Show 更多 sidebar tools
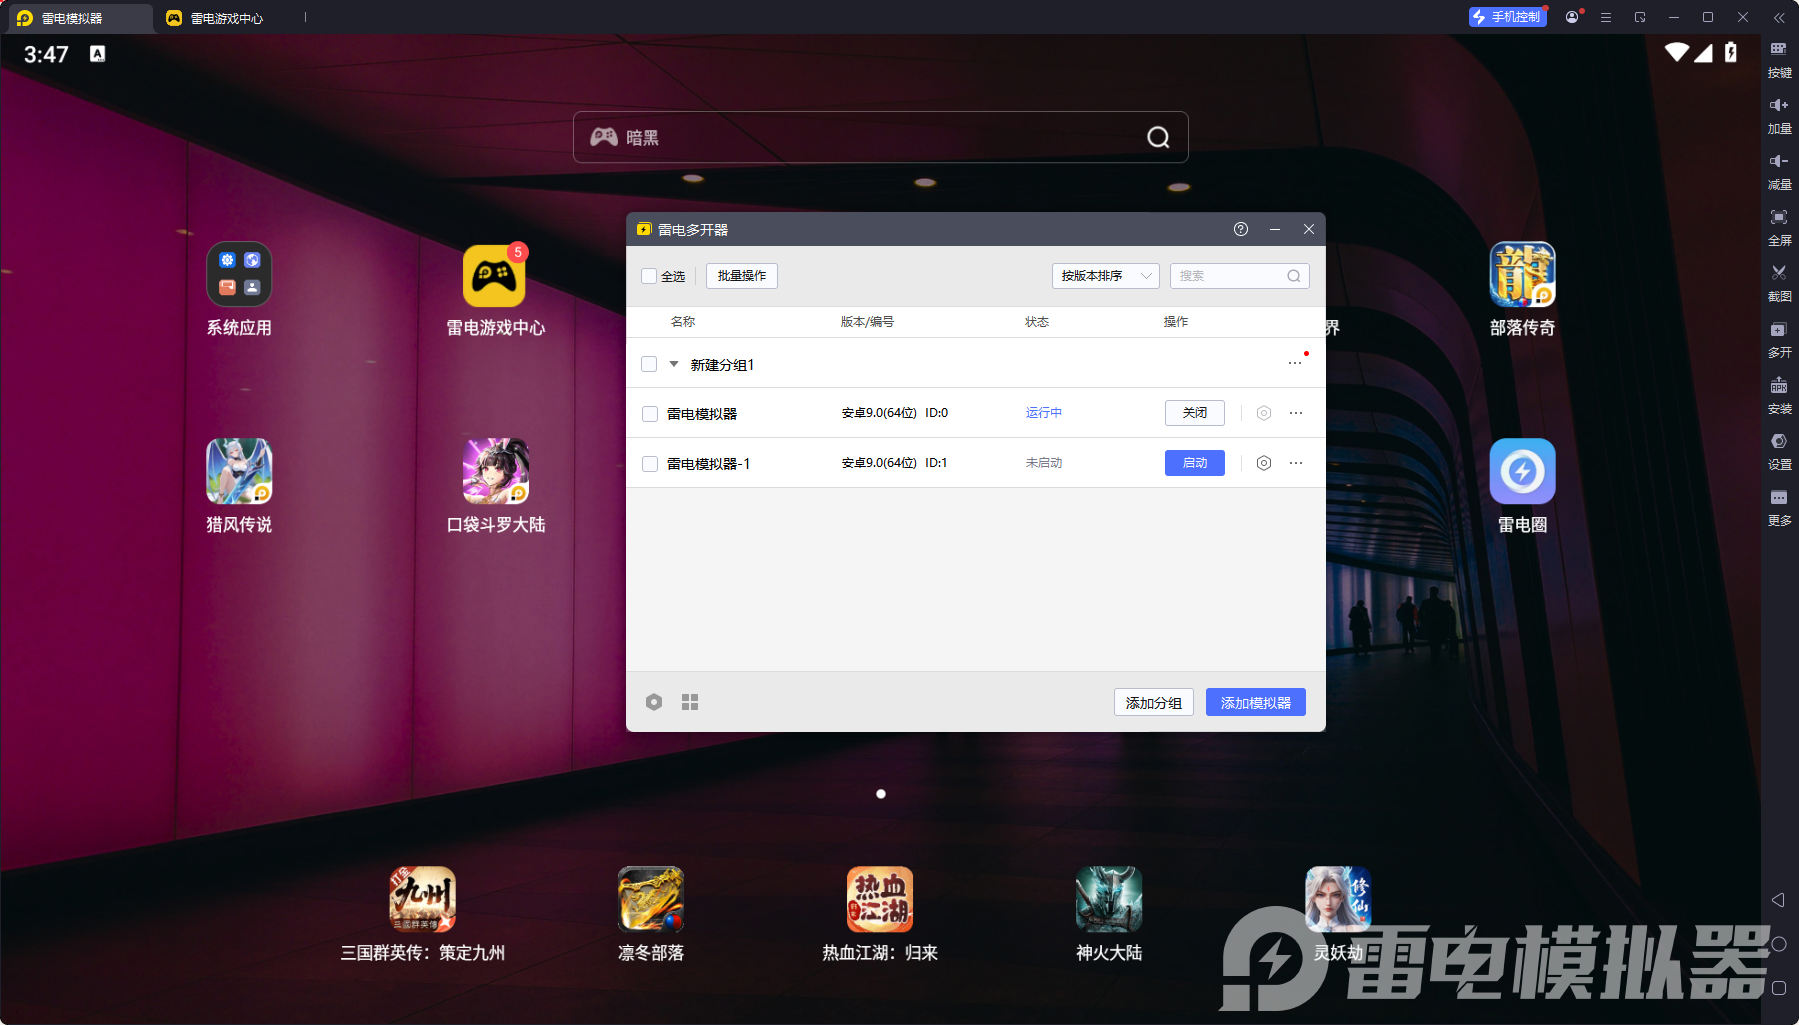 click(x=1779, y=507)
